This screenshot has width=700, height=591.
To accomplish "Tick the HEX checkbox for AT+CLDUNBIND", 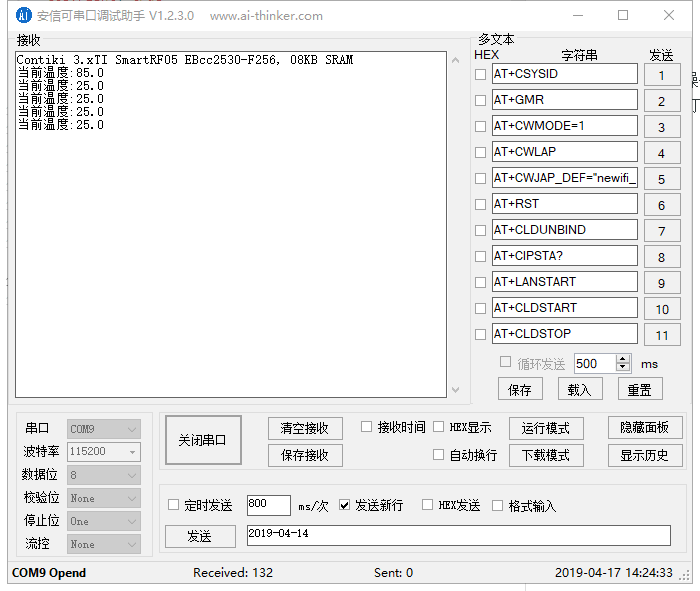I will pyautogui.click(x=480, y=230).
